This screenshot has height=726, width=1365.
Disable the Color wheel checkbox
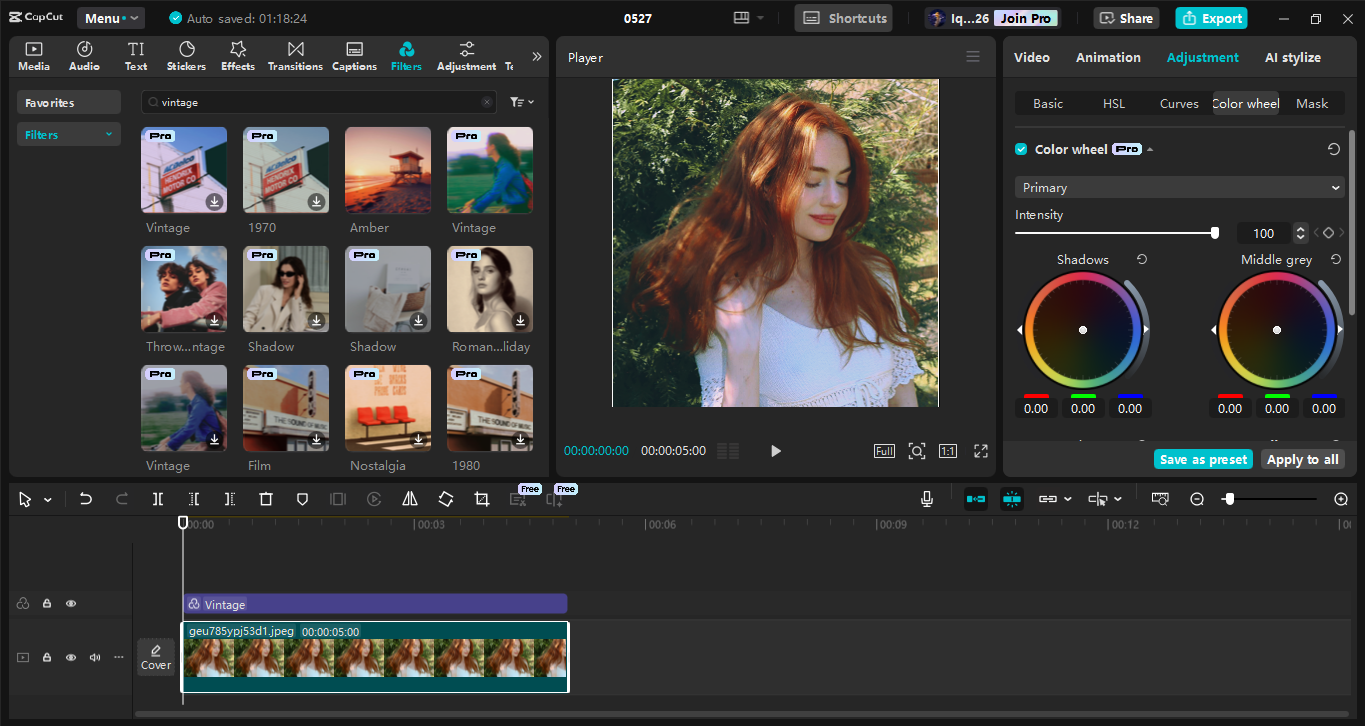[x=1021, y=148]
